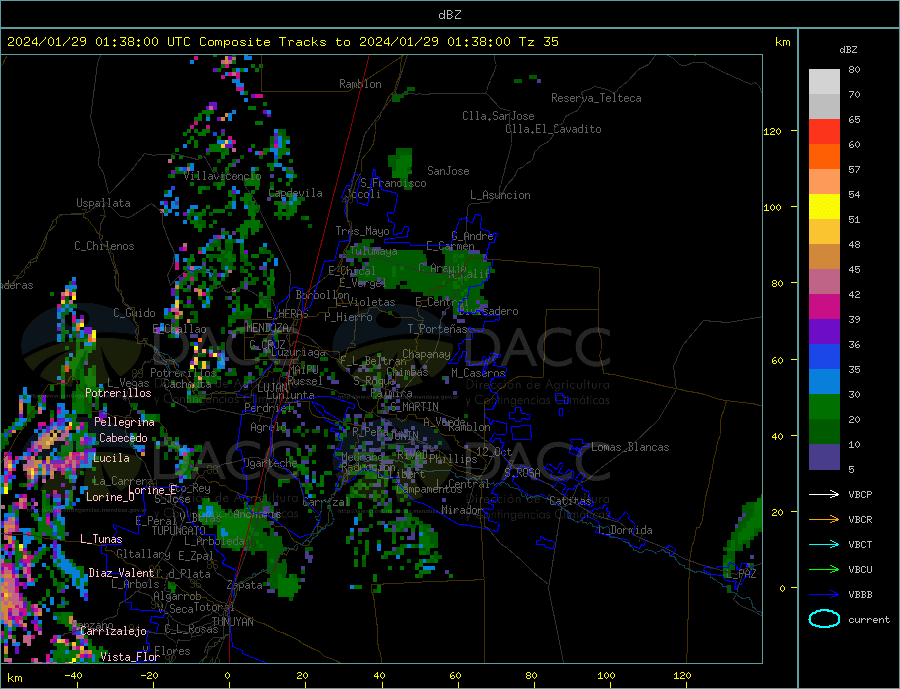
Task: Click the Clla.El_Cavadito label on map
Action: pos(553,129)
